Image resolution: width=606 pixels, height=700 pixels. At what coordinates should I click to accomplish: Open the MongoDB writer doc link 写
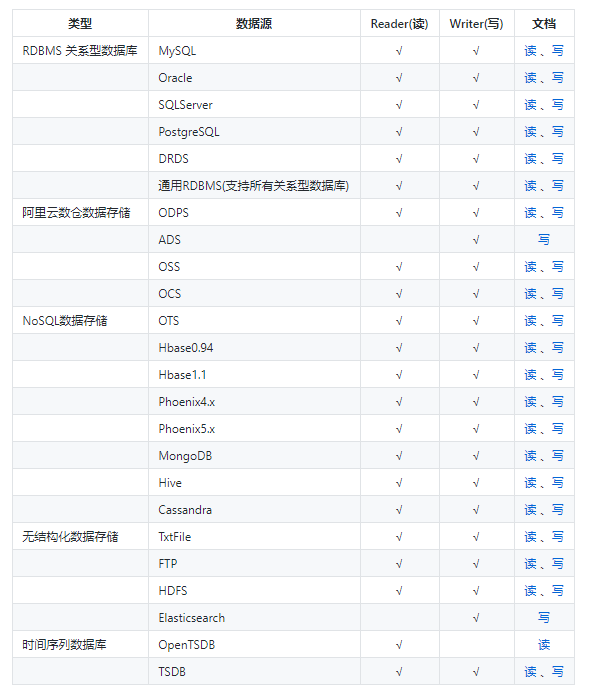tap(557, 456)
